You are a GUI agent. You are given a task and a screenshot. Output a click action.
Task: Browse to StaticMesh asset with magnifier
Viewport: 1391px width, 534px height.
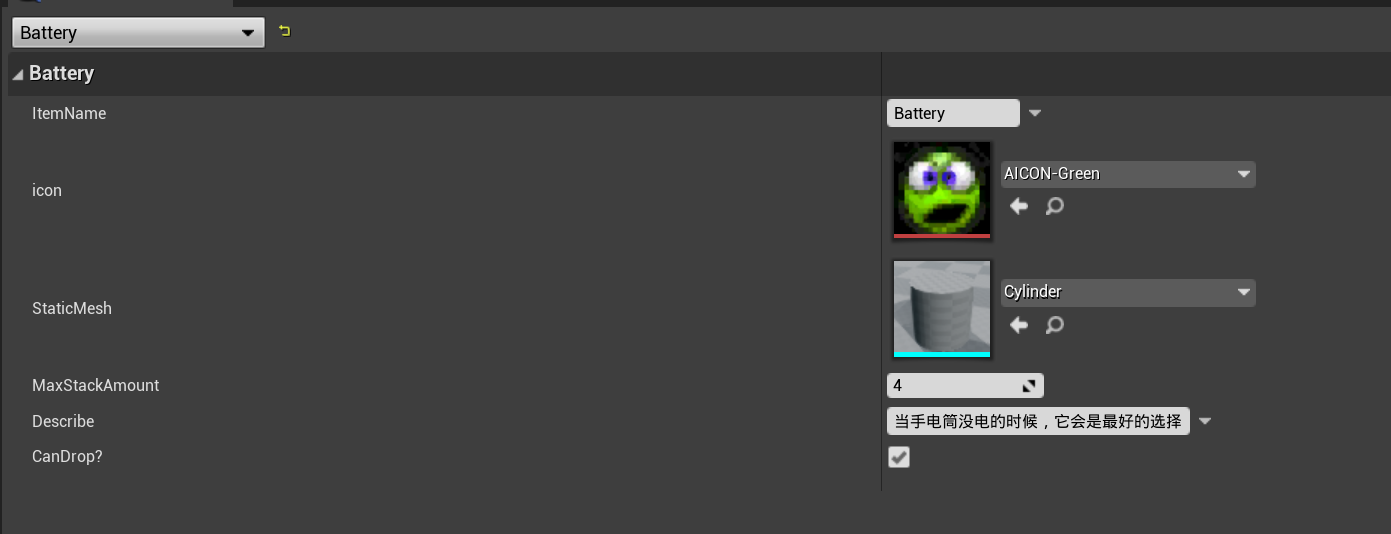pos(1054,325)
